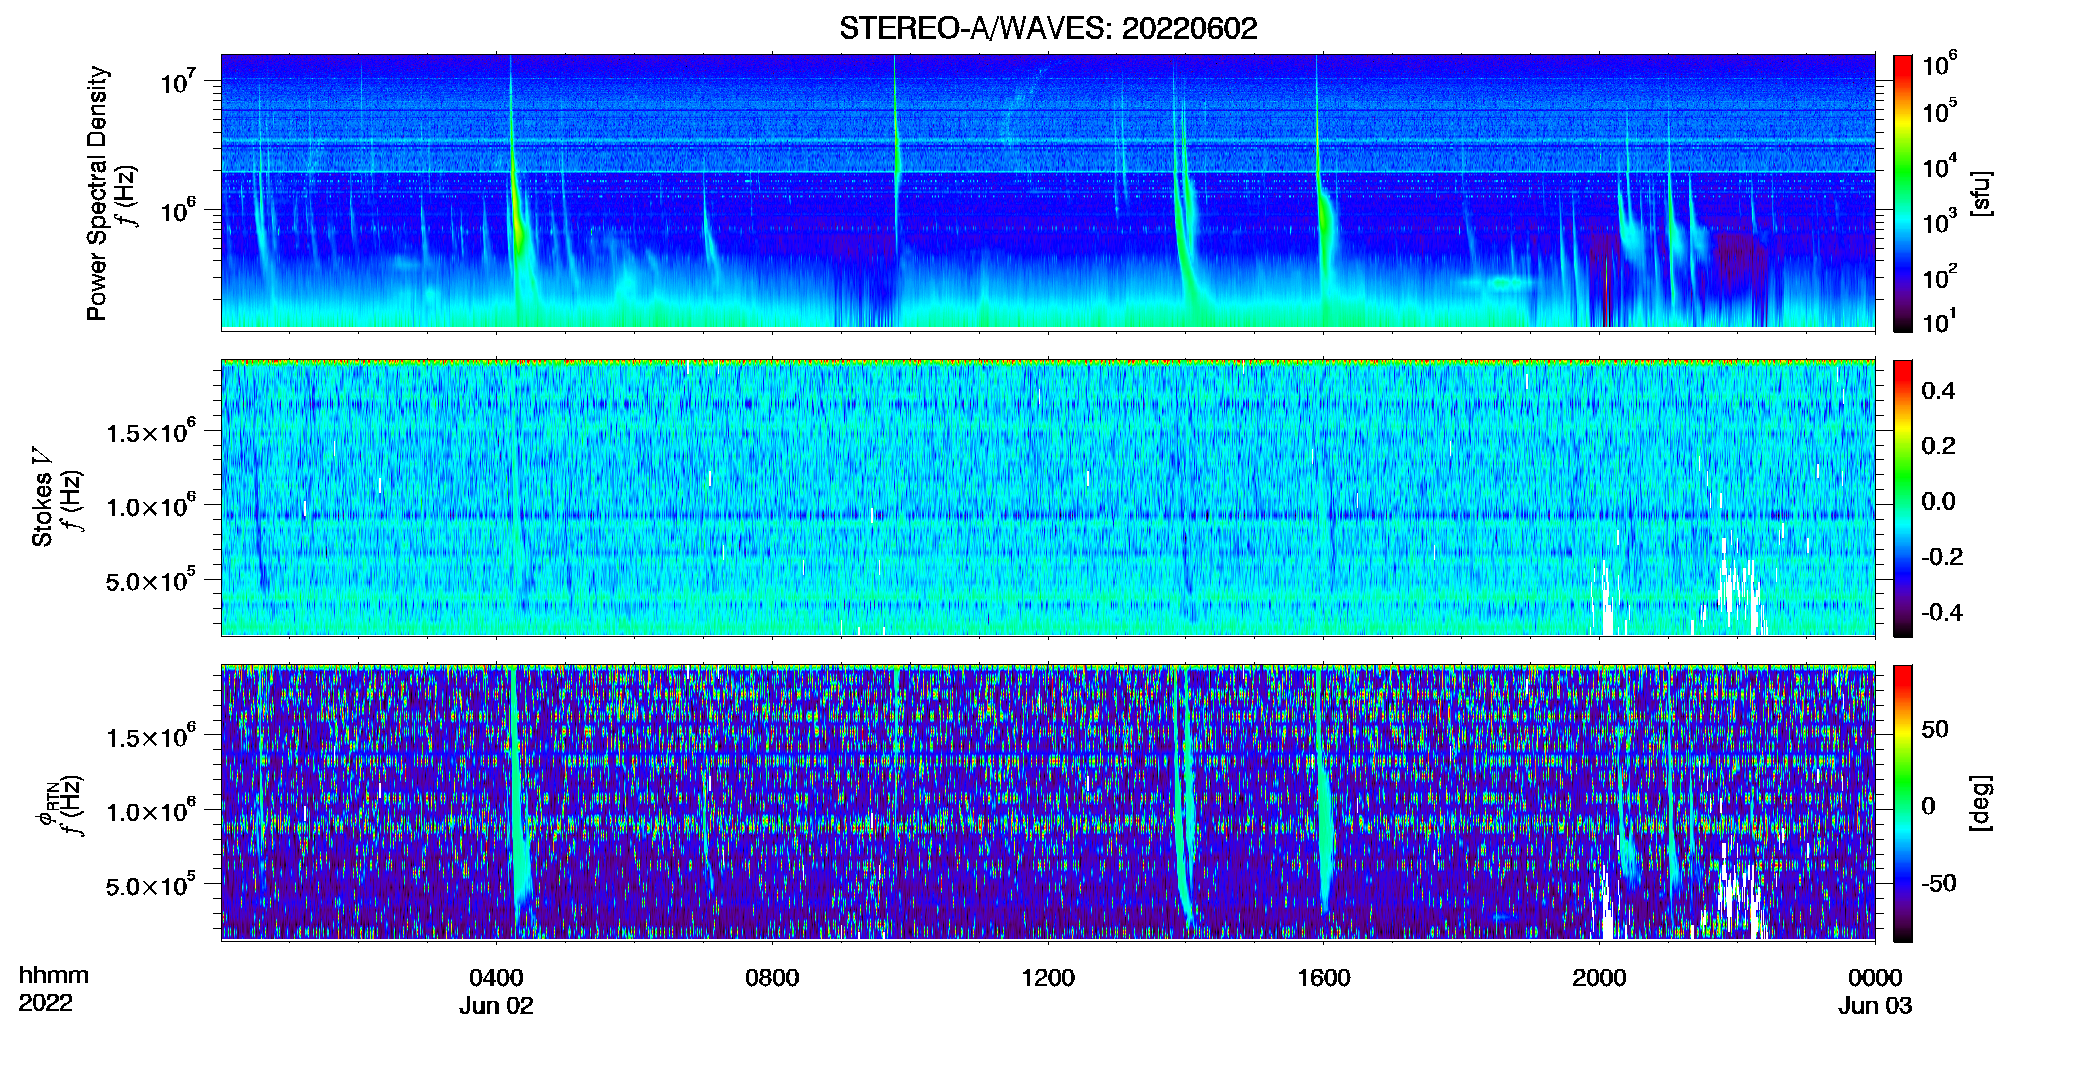Click the 10¹ value on the sfu colorbar
The image size is (2096, 1080).
[1940, 322]
